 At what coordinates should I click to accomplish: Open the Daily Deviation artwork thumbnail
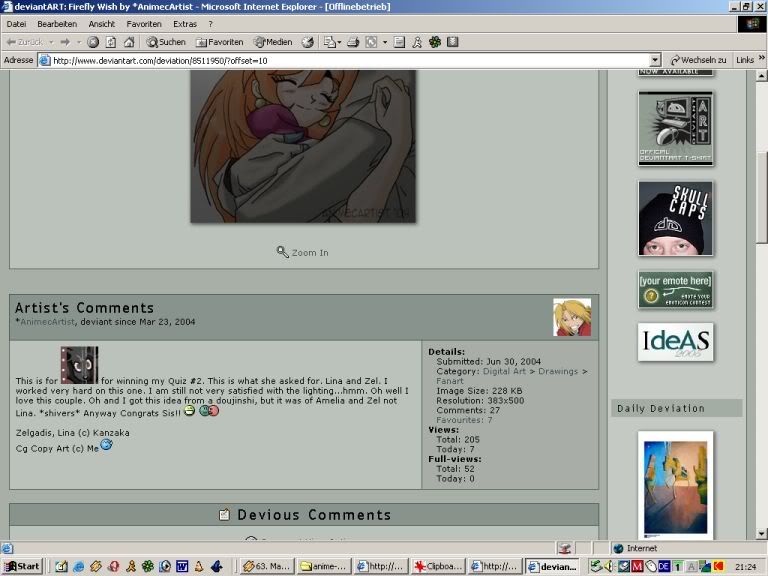click(675, 487)
